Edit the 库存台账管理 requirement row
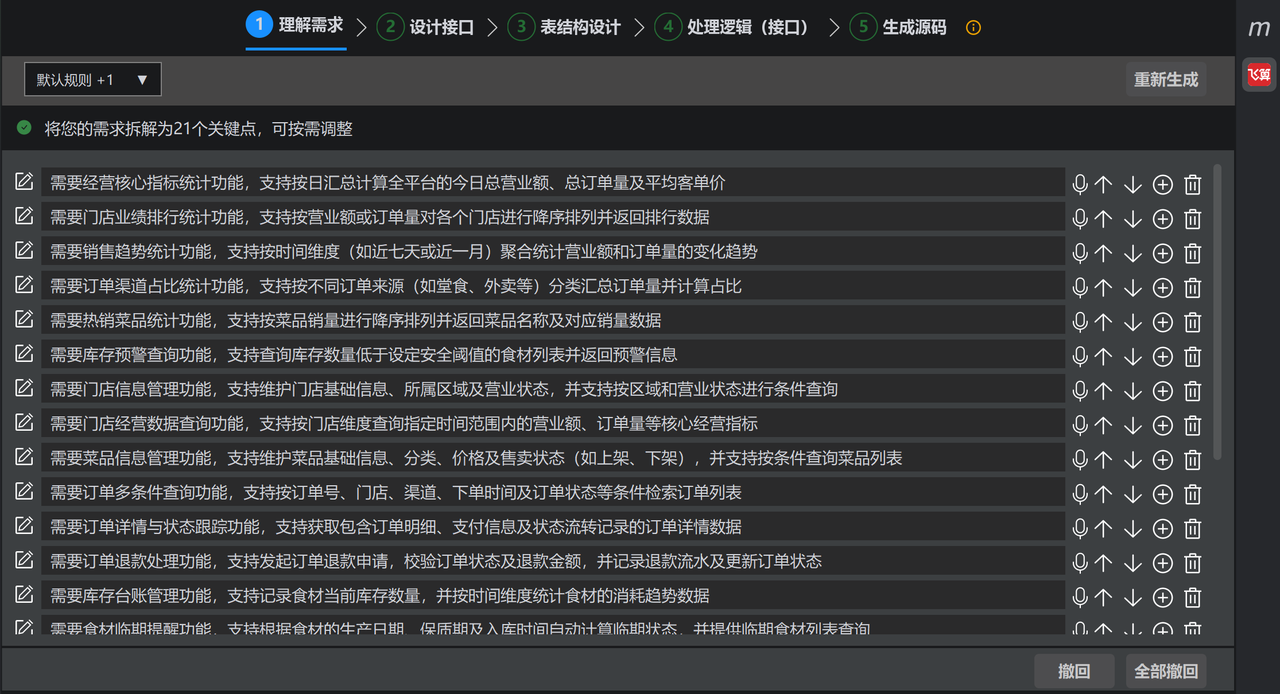1280x694 pixels. click(x=24, y=594)
